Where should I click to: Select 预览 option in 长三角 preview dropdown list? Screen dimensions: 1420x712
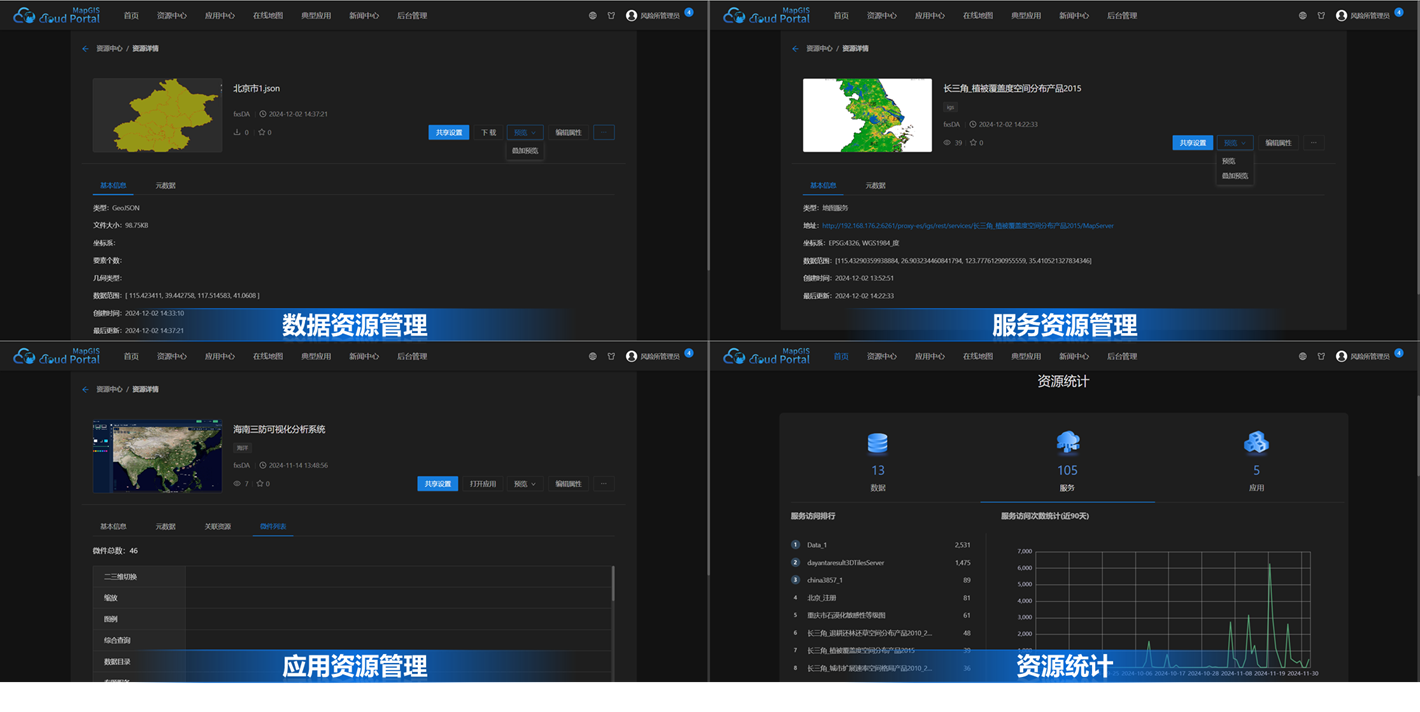click(1229, 161)
